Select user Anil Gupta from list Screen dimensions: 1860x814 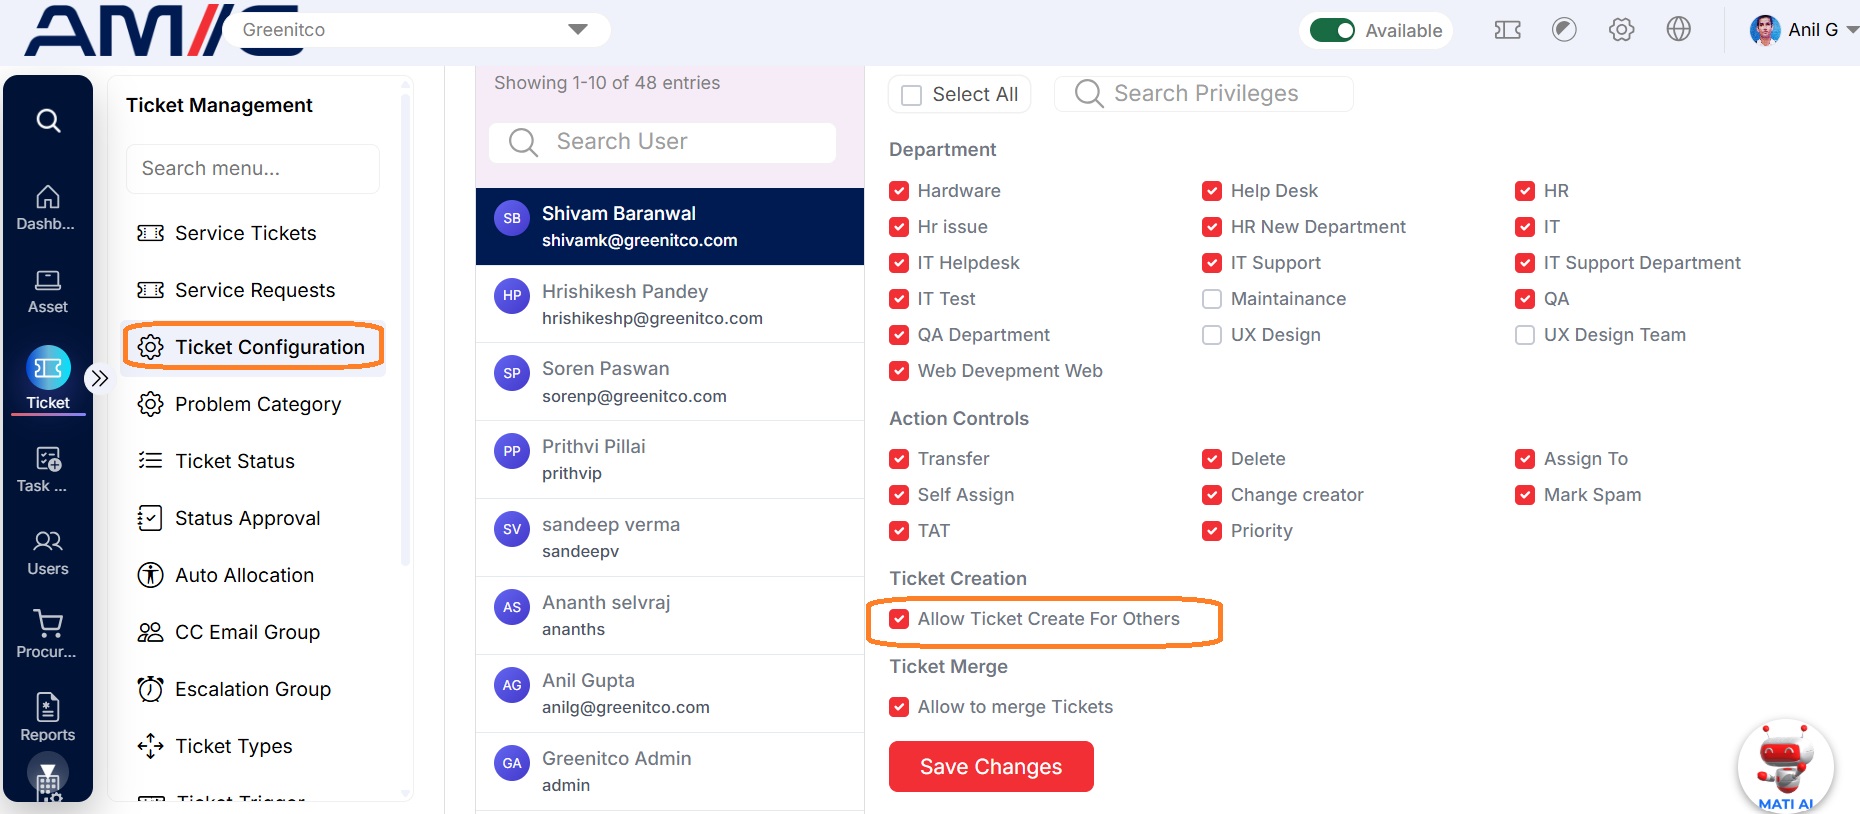[670, 694]
